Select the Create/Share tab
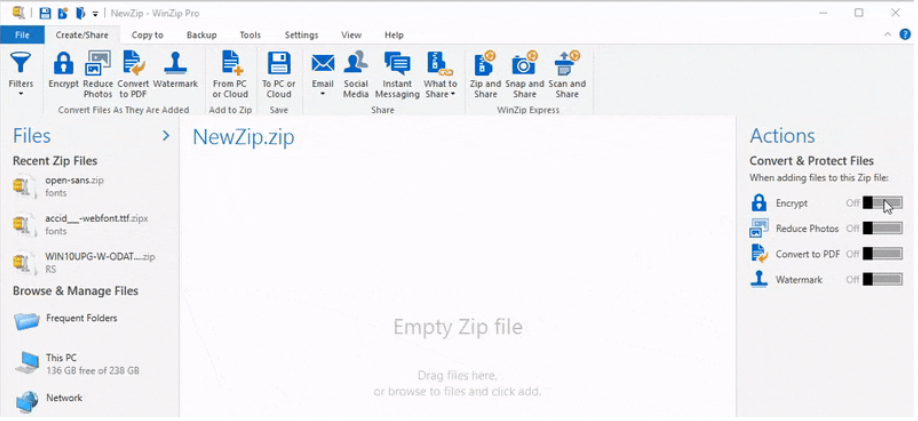918x421 pixels. click(82, 35)
